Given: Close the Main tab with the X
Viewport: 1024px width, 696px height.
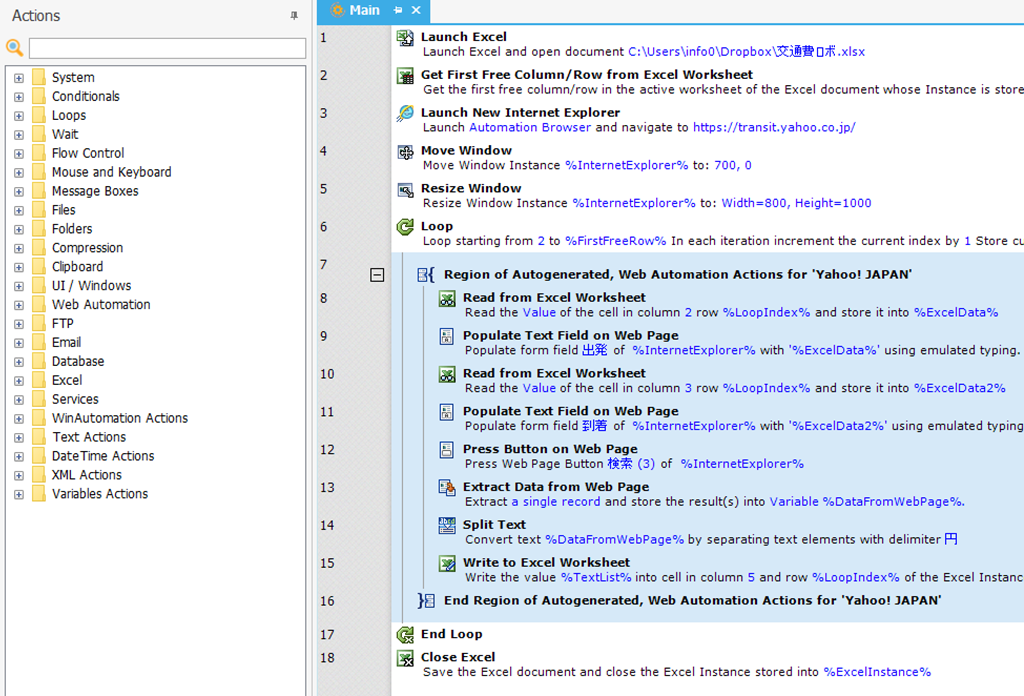Looking at the screenshot, I should click(x=416, y=10).
